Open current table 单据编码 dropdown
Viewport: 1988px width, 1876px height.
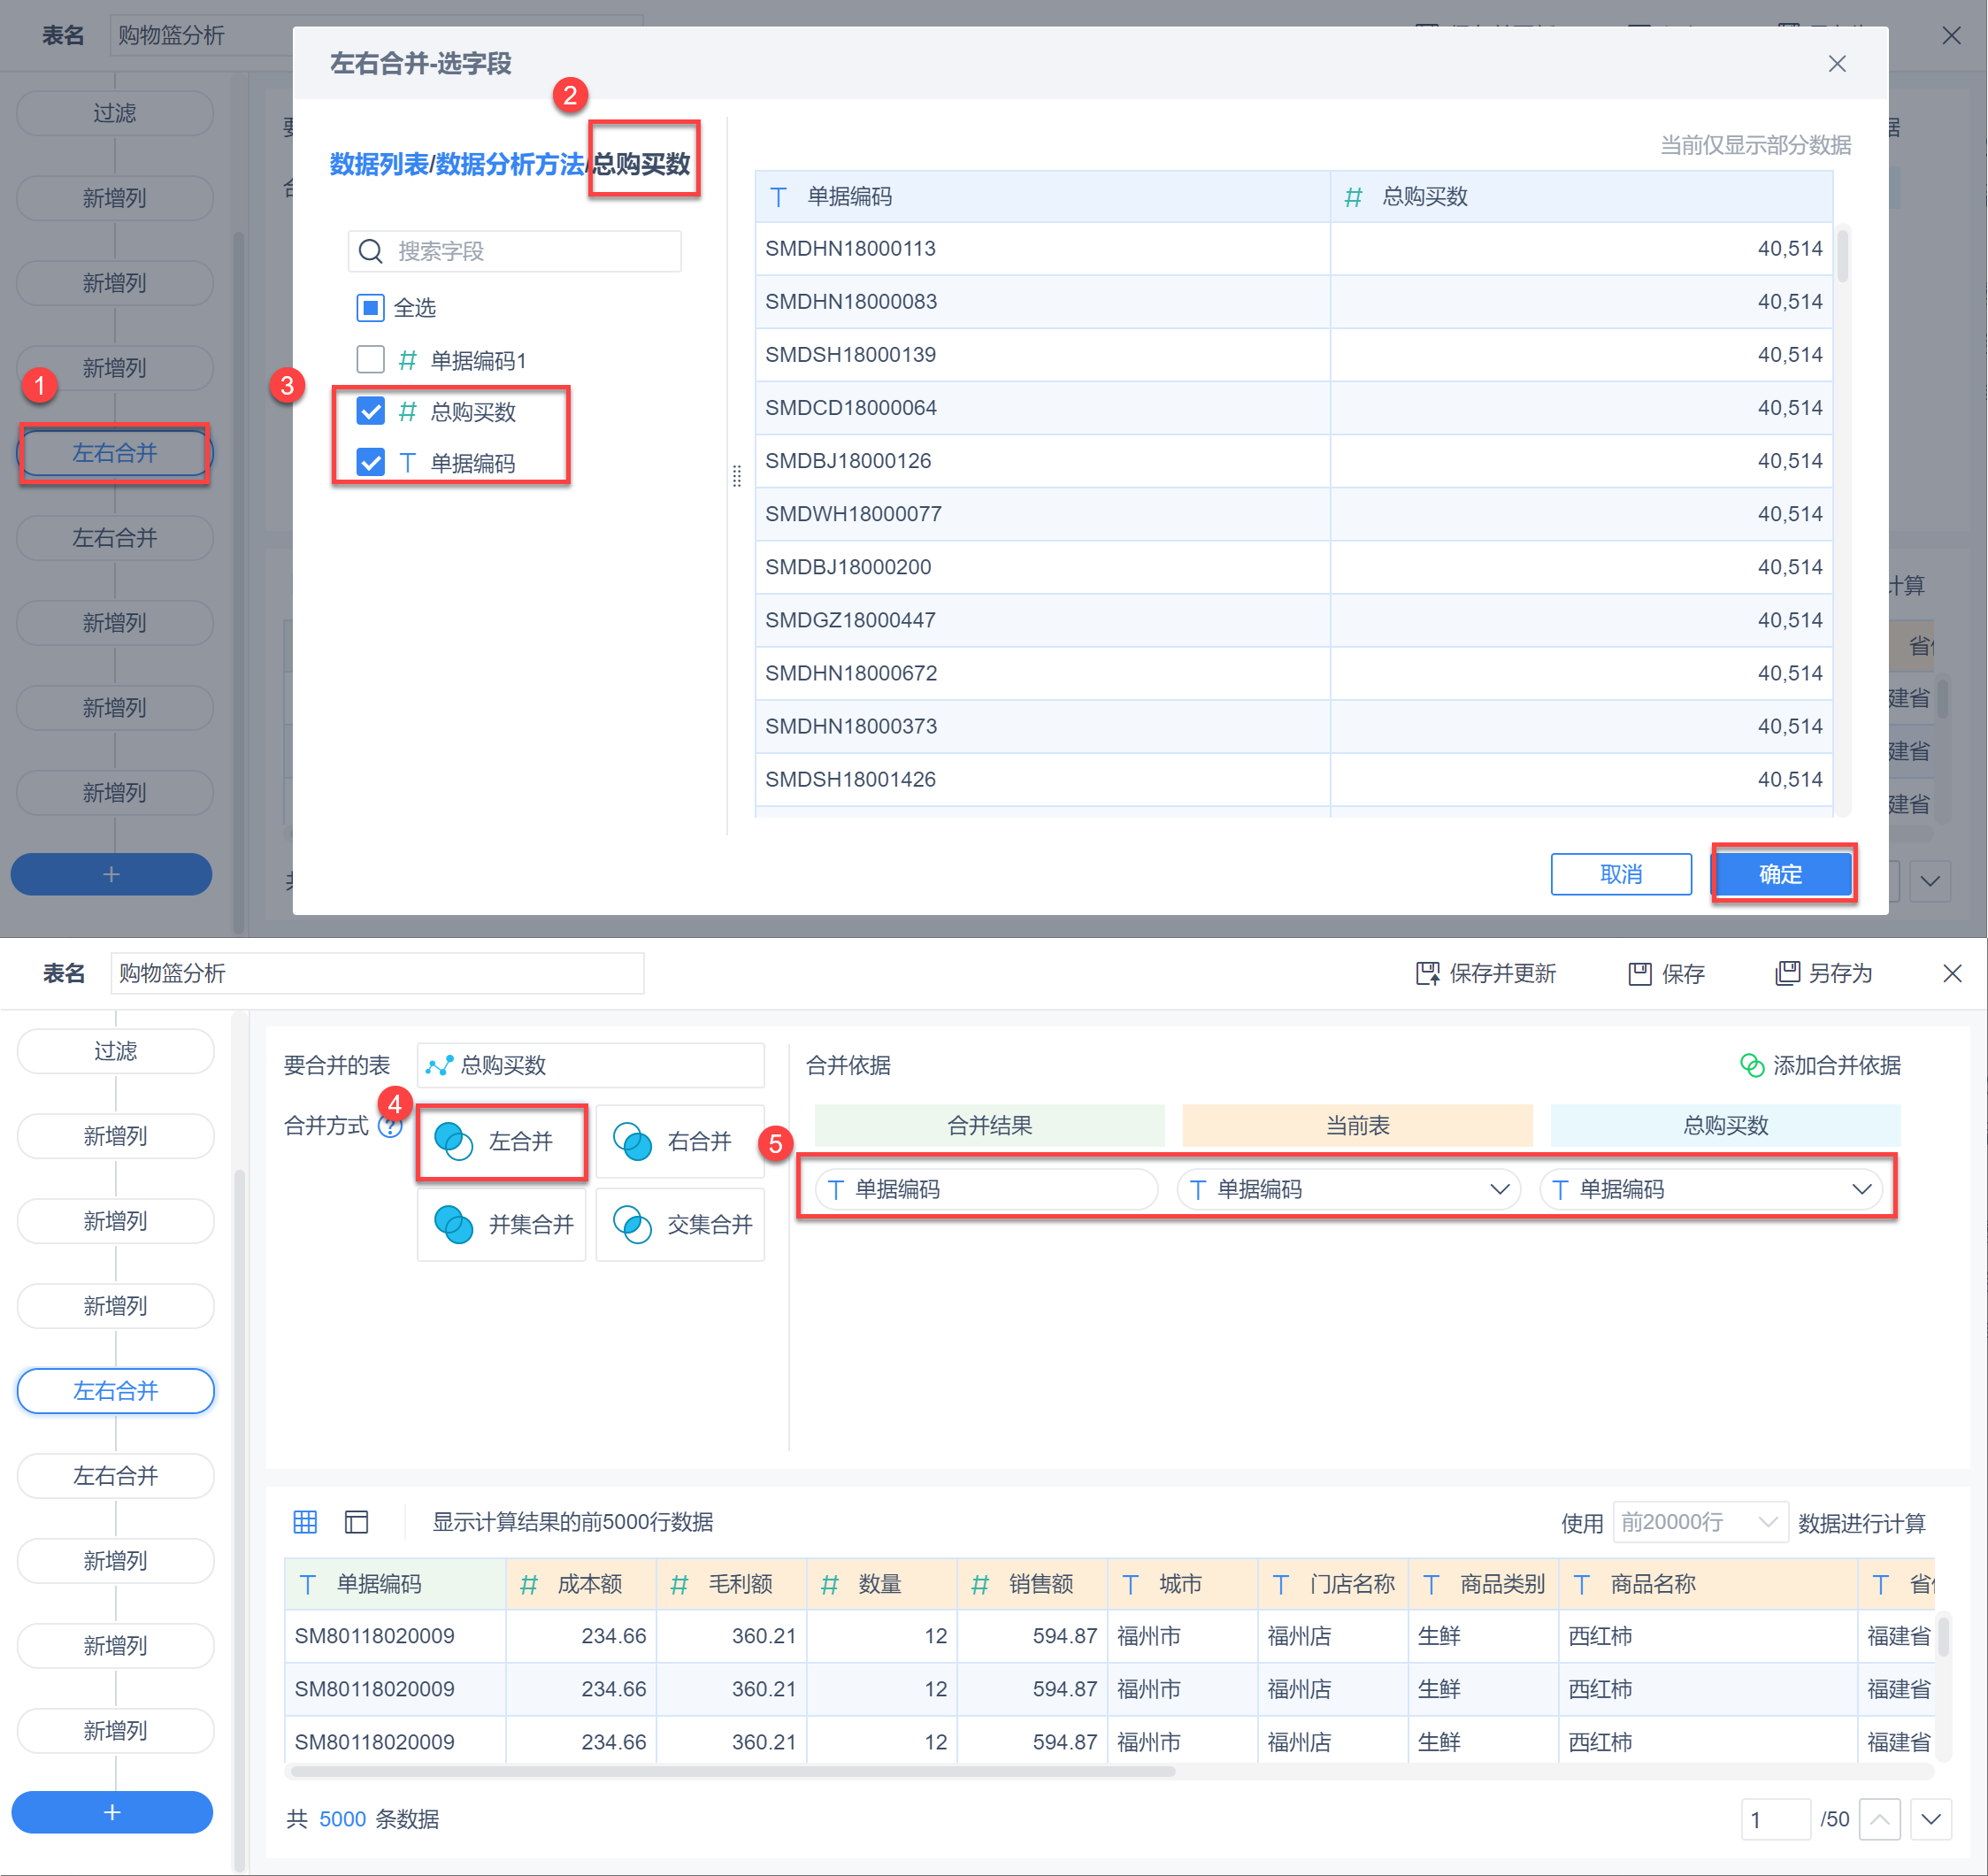click(x=1499, y=1189)
